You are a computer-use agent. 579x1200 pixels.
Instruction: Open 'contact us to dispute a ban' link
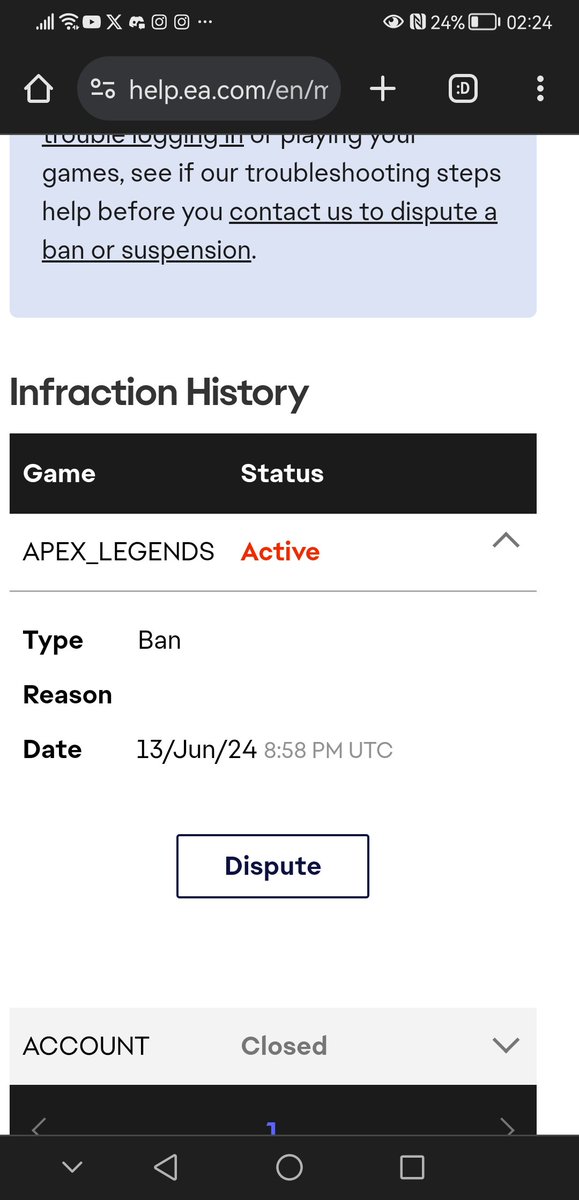point(270,231)
